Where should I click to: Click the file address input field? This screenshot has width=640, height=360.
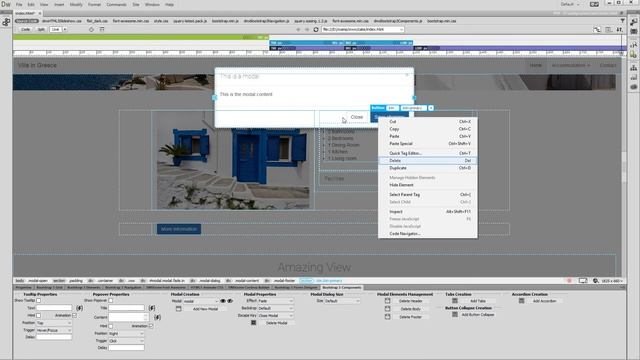(362, 29)
